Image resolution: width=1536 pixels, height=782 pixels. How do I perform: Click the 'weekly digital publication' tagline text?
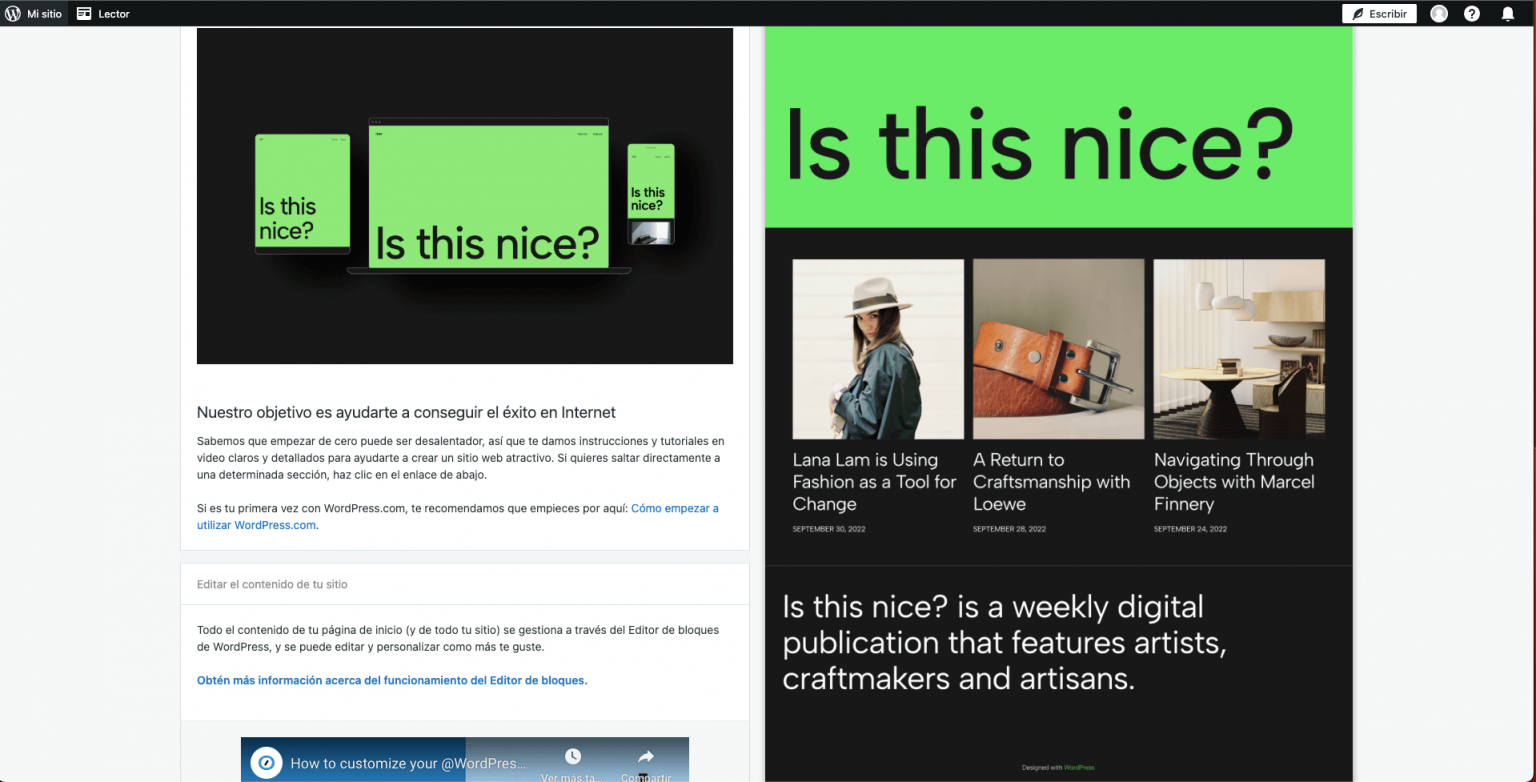tap(1004, 643)
